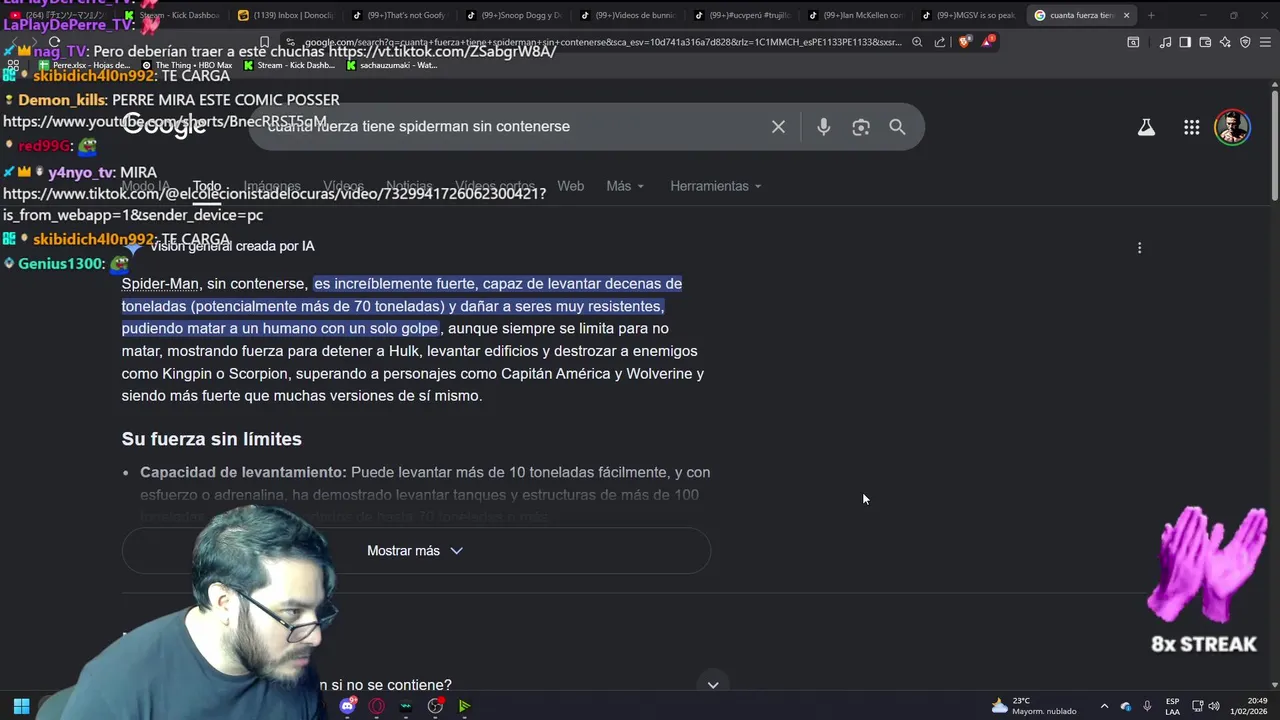Screen dimensions: 1280x720
Task: Open the Brave Wallet icon
Action: [x=1205, y=42]
